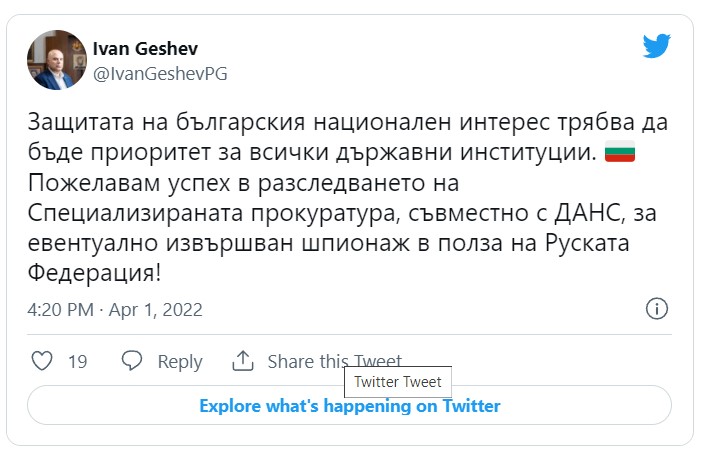Viewport: 717px width, 458px height.
Task: Click the like count 19
Action: (x=78, y=362)
